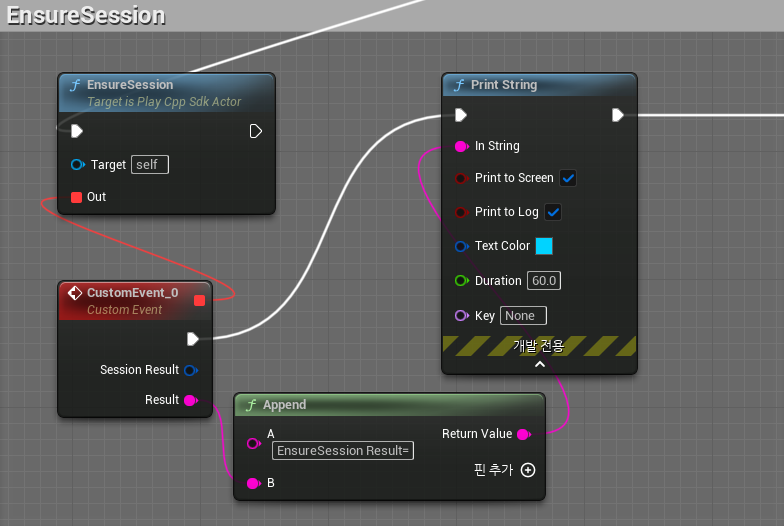Click the EnsureSession exec output pin
Image resolution: width=784 pixels, height=526 pixels.
tap(255, 131)
